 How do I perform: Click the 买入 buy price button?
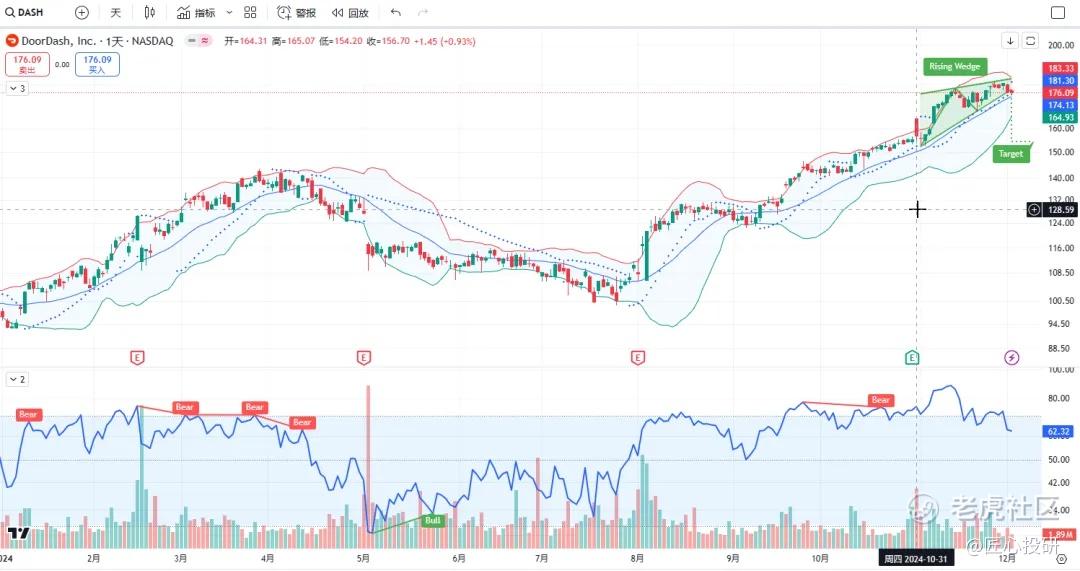97,64
